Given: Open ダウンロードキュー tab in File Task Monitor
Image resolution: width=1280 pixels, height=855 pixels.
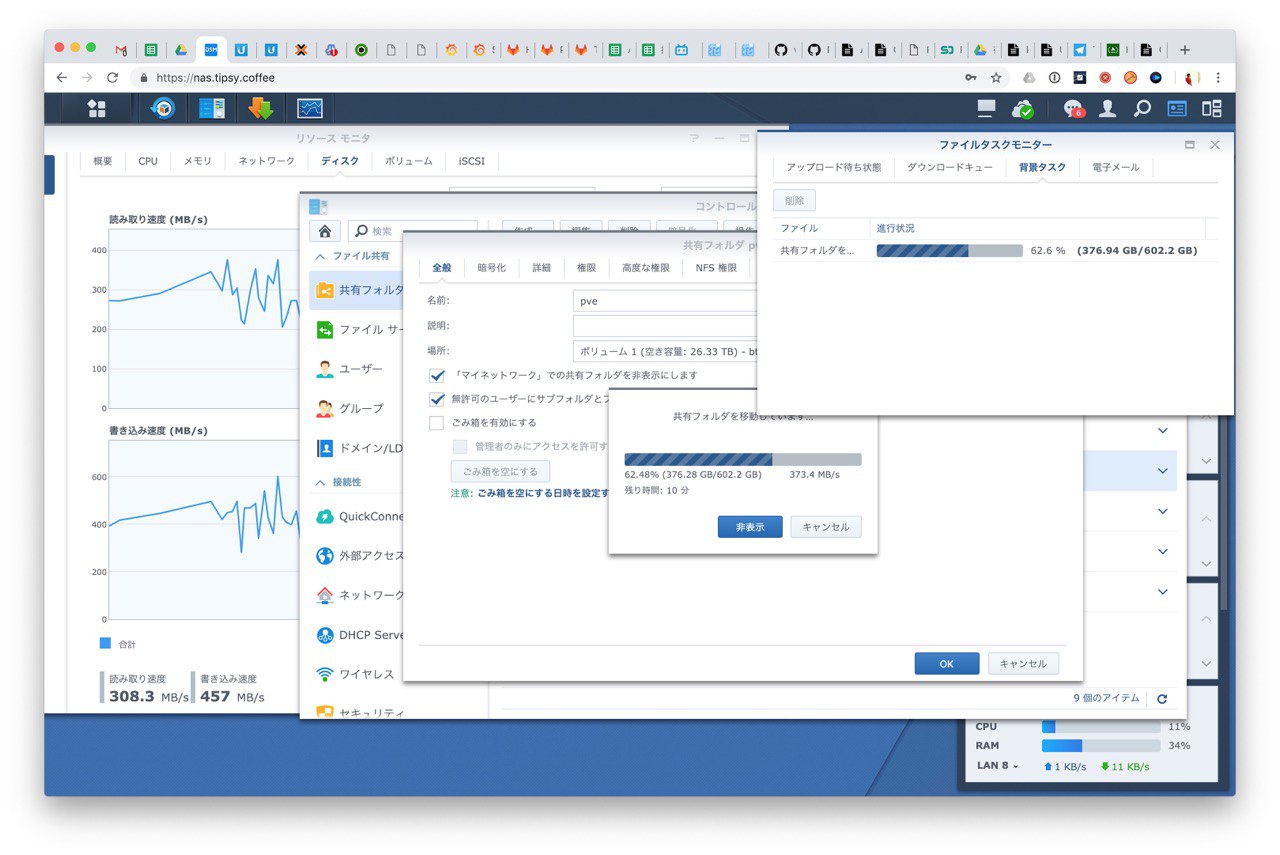Looking at the screenshot, I should [950, 168].
